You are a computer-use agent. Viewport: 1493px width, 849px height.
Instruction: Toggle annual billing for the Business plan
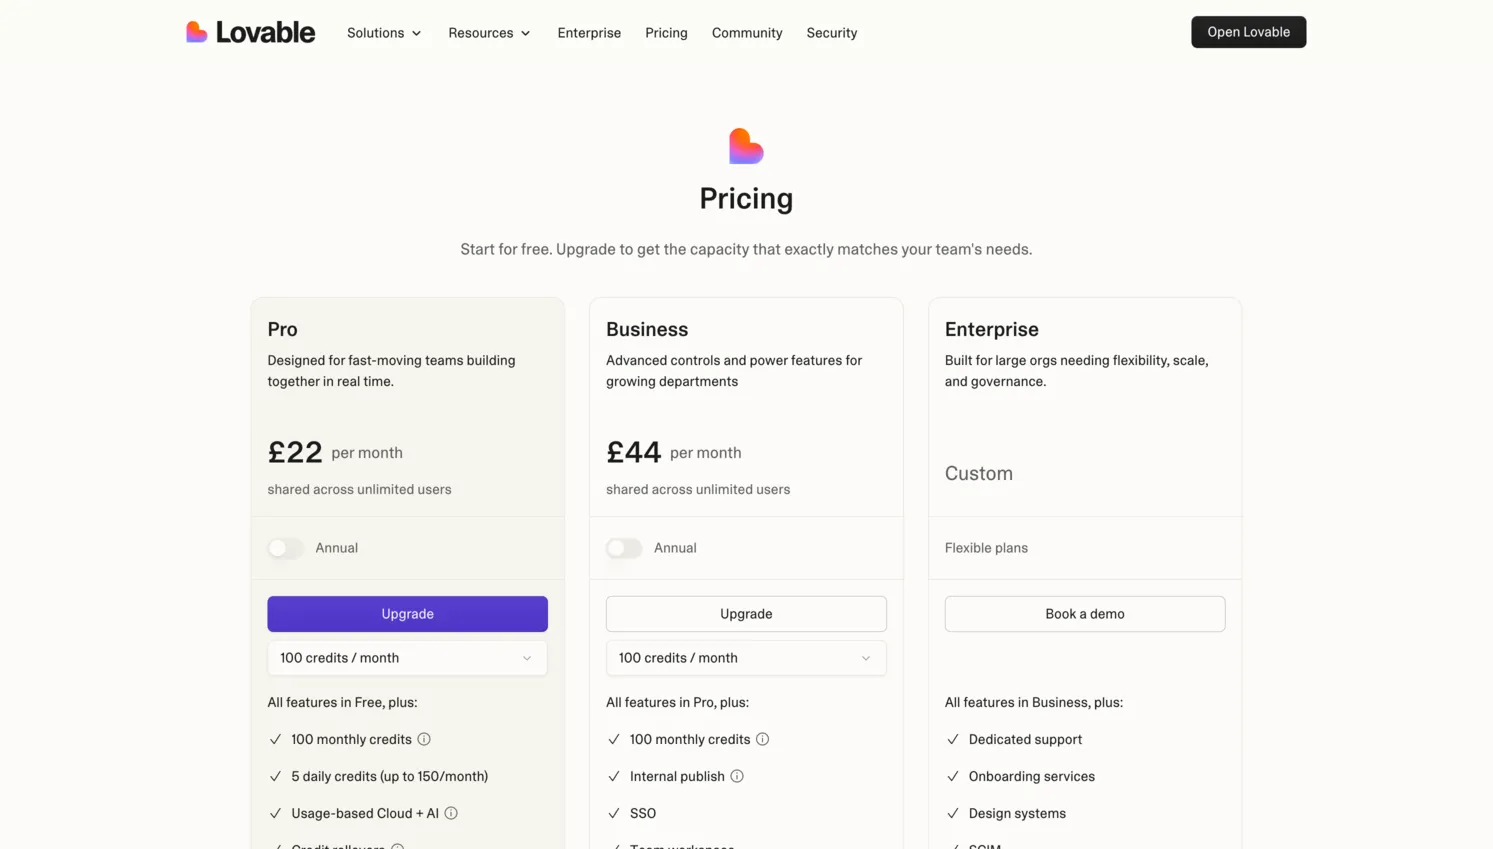coord(623,548)
